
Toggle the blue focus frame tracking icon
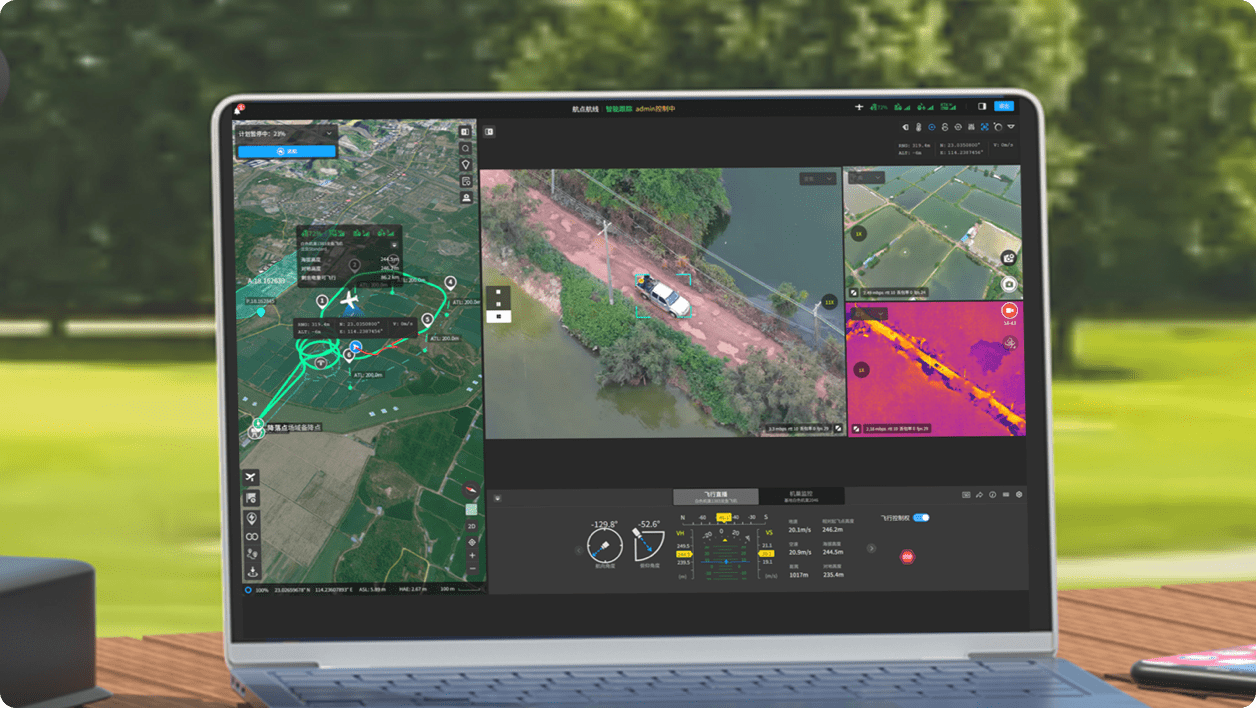[x=984, y=127]
